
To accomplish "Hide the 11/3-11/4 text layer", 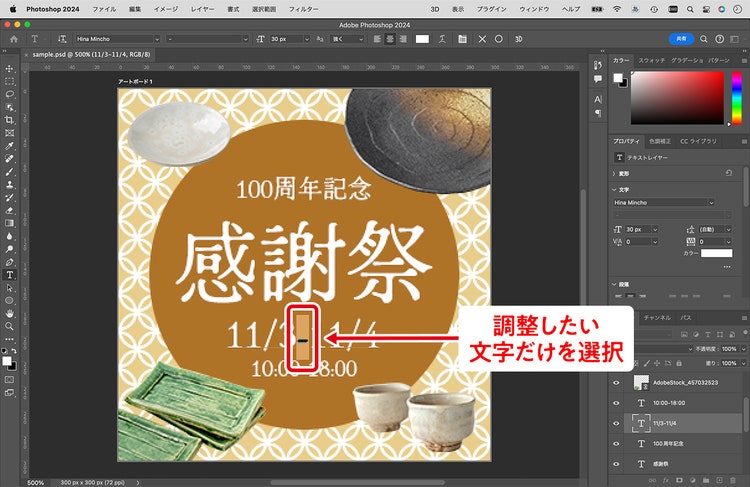I will (x=616, y=423).
